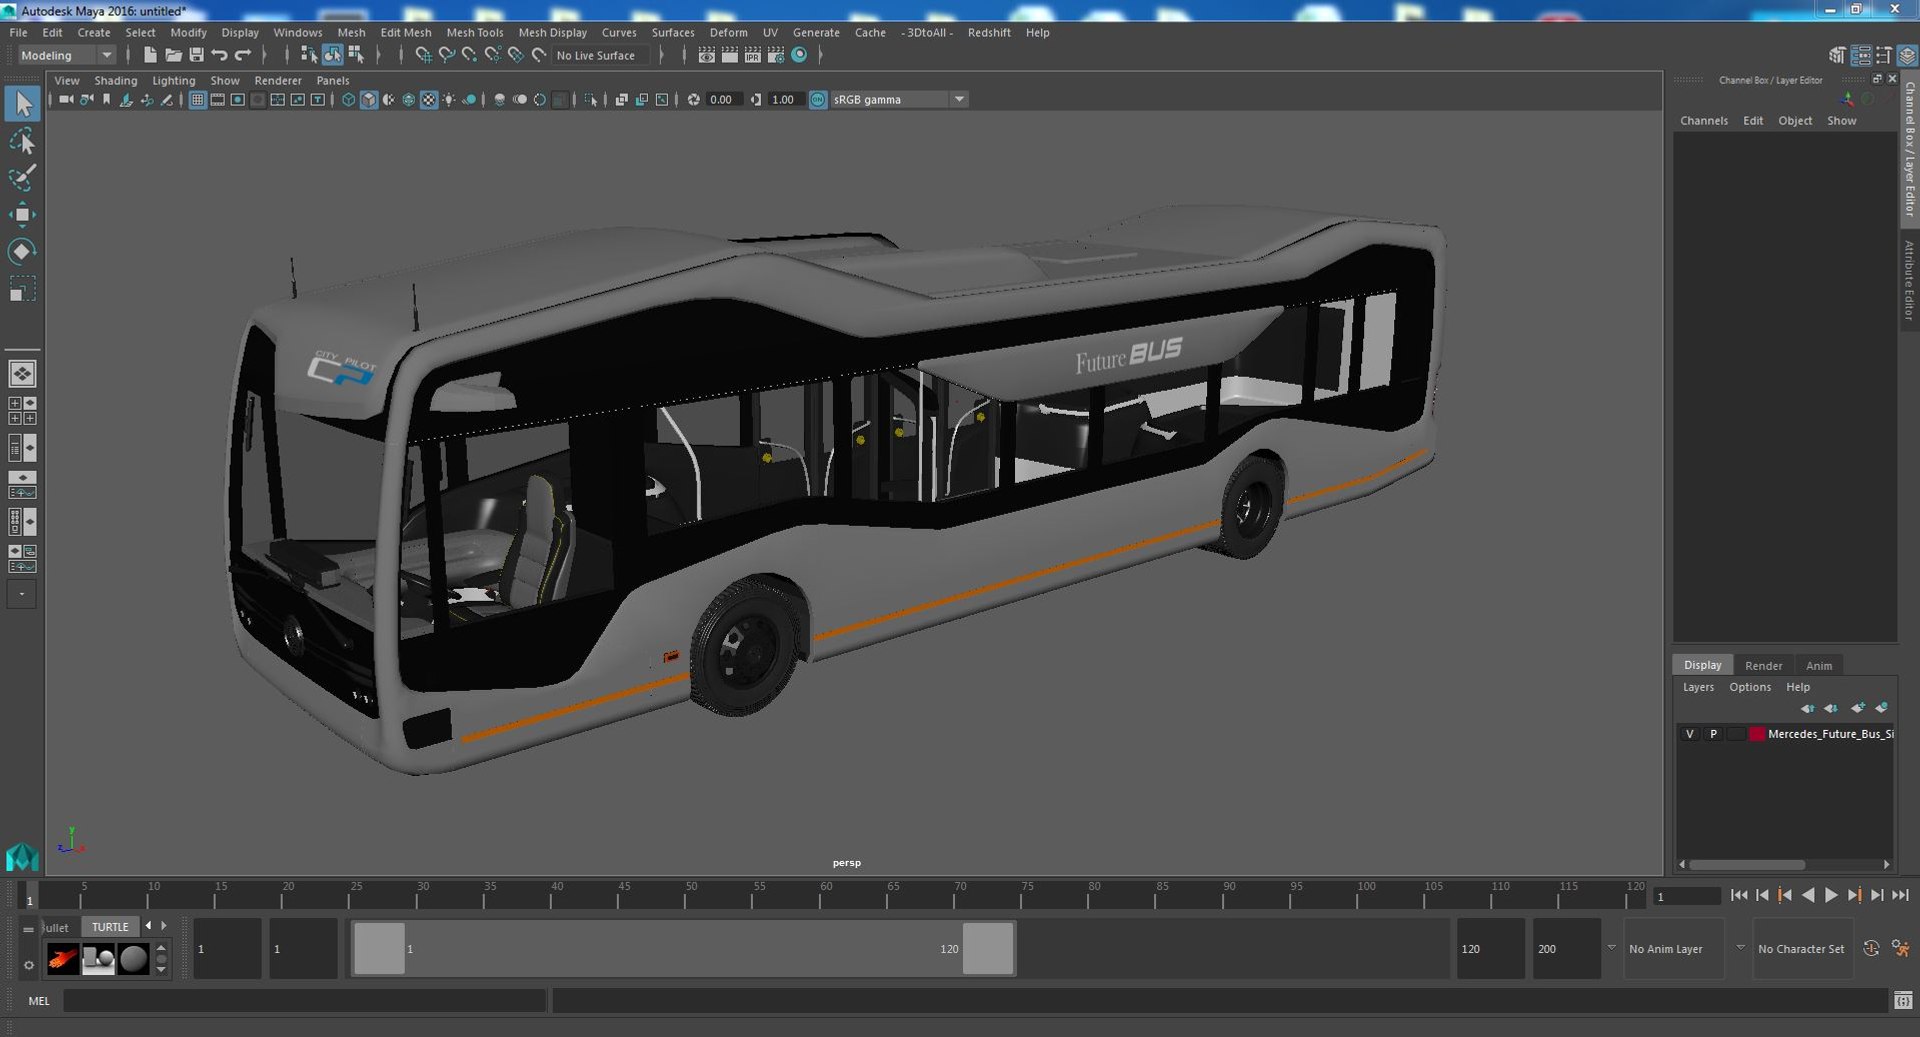
Task: Click the red color swatch of Mercedes_Future_Bus layer
Action: click(1757, 734)
